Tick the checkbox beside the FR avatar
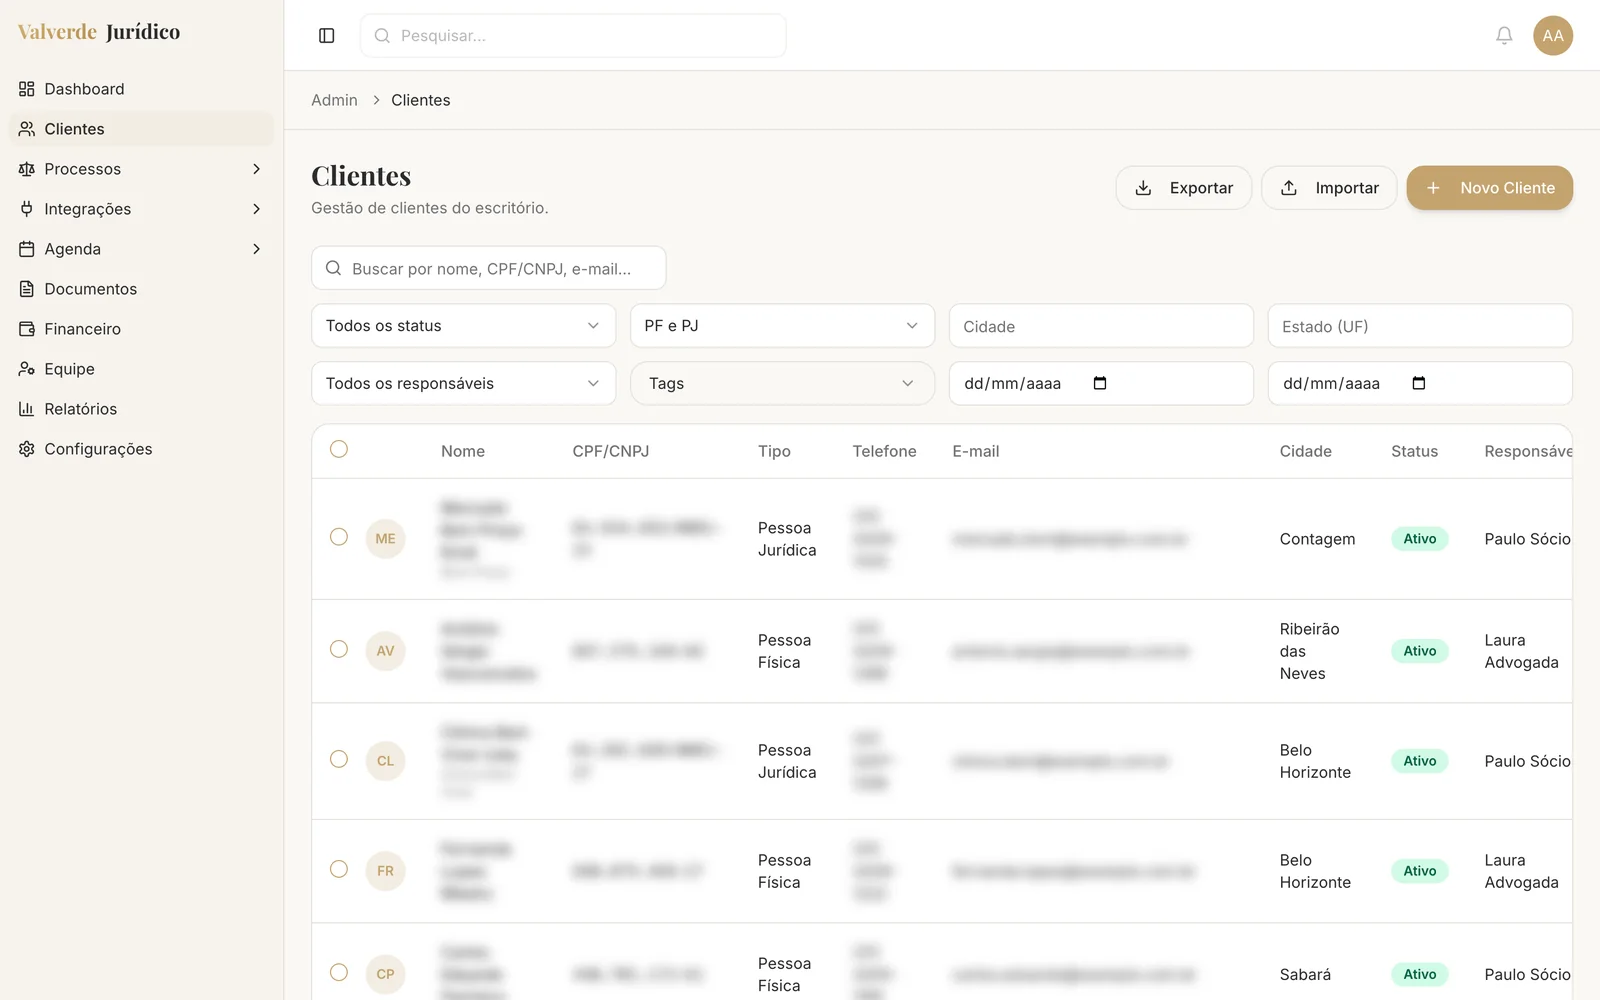 [x=339, y=869]
